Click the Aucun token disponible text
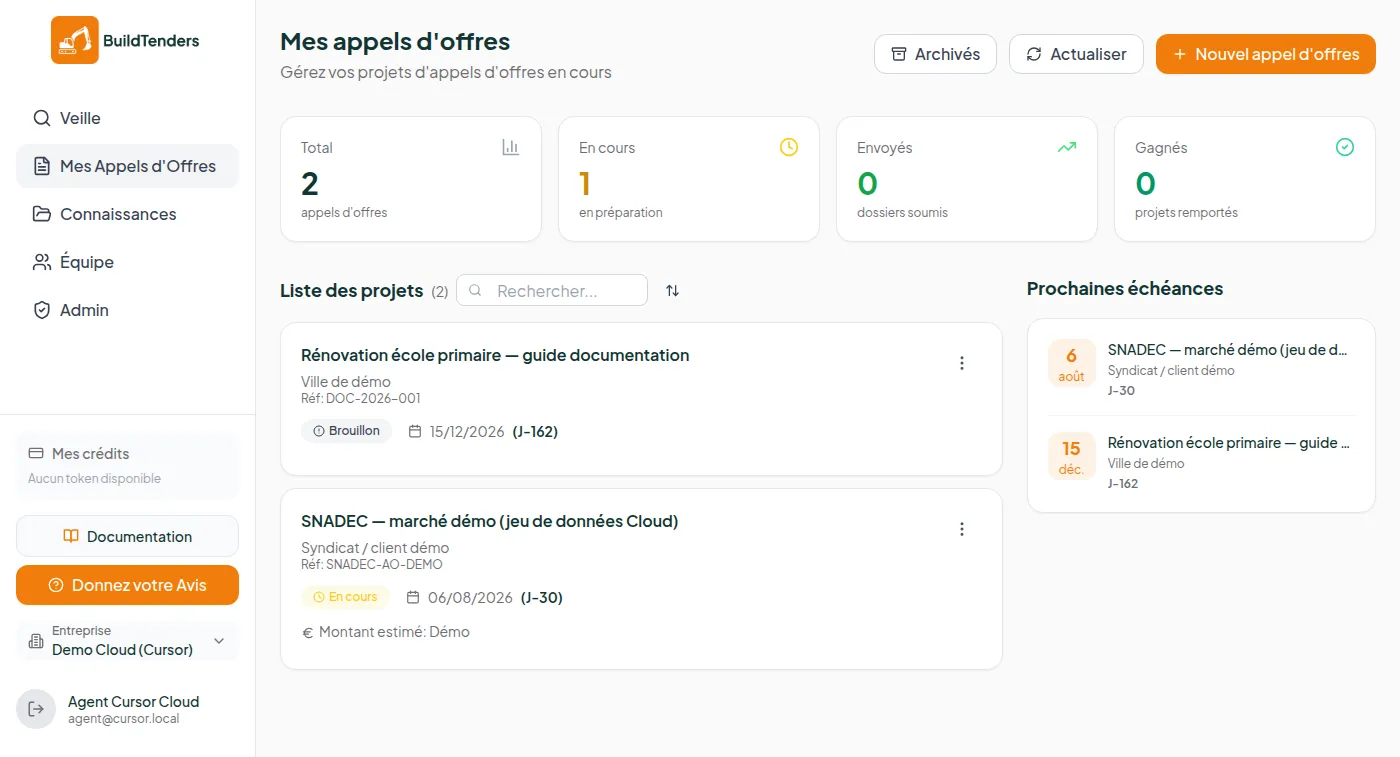This screenshot has width=1400, height=757. [x=94, y=478]
